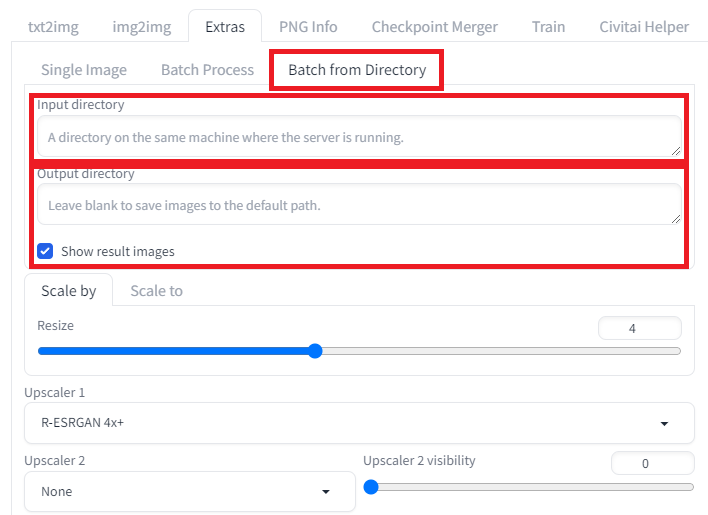Expand the R-ESRGAN 4x+ upscaler list

[359, 423]
